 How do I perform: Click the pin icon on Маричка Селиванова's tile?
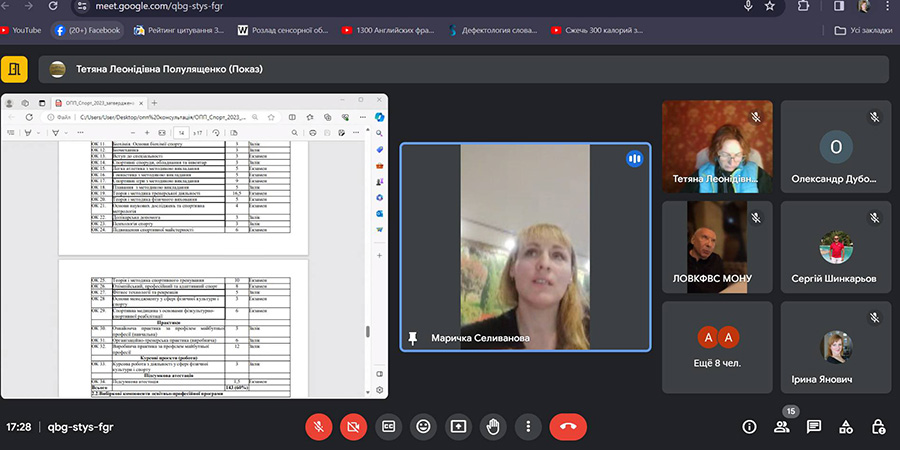412,338
